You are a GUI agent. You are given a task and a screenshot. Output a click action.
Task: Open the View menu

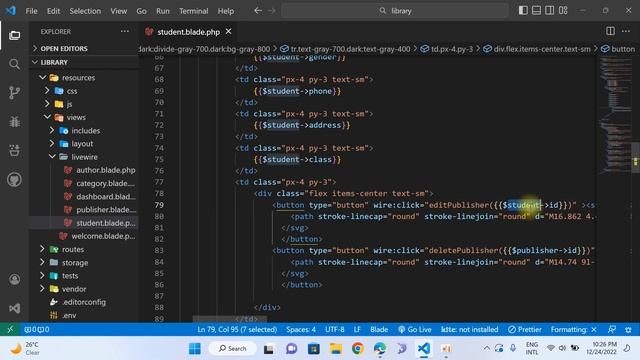click(x=118, y=11)
